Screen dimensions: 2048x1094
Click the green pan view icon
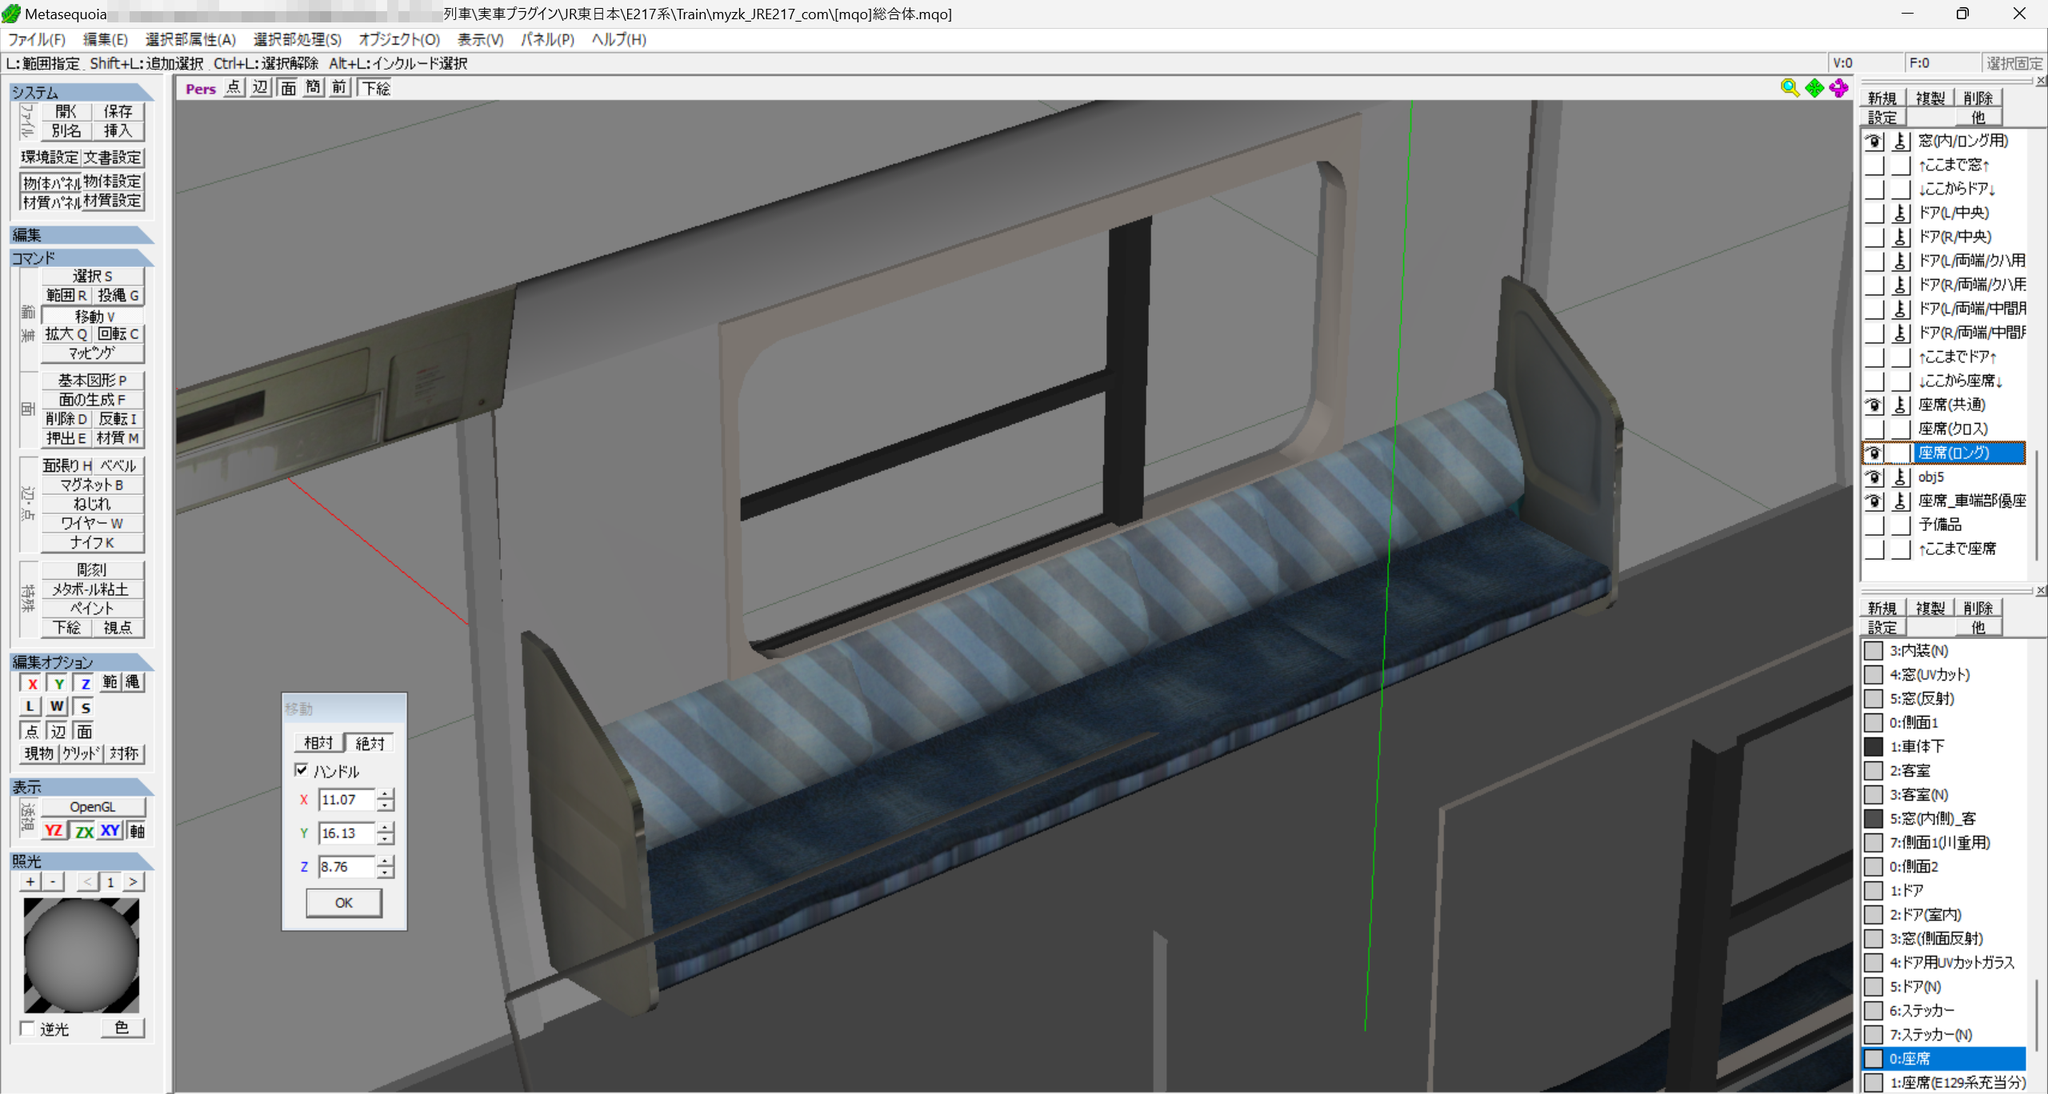(x=1814, y=88)
